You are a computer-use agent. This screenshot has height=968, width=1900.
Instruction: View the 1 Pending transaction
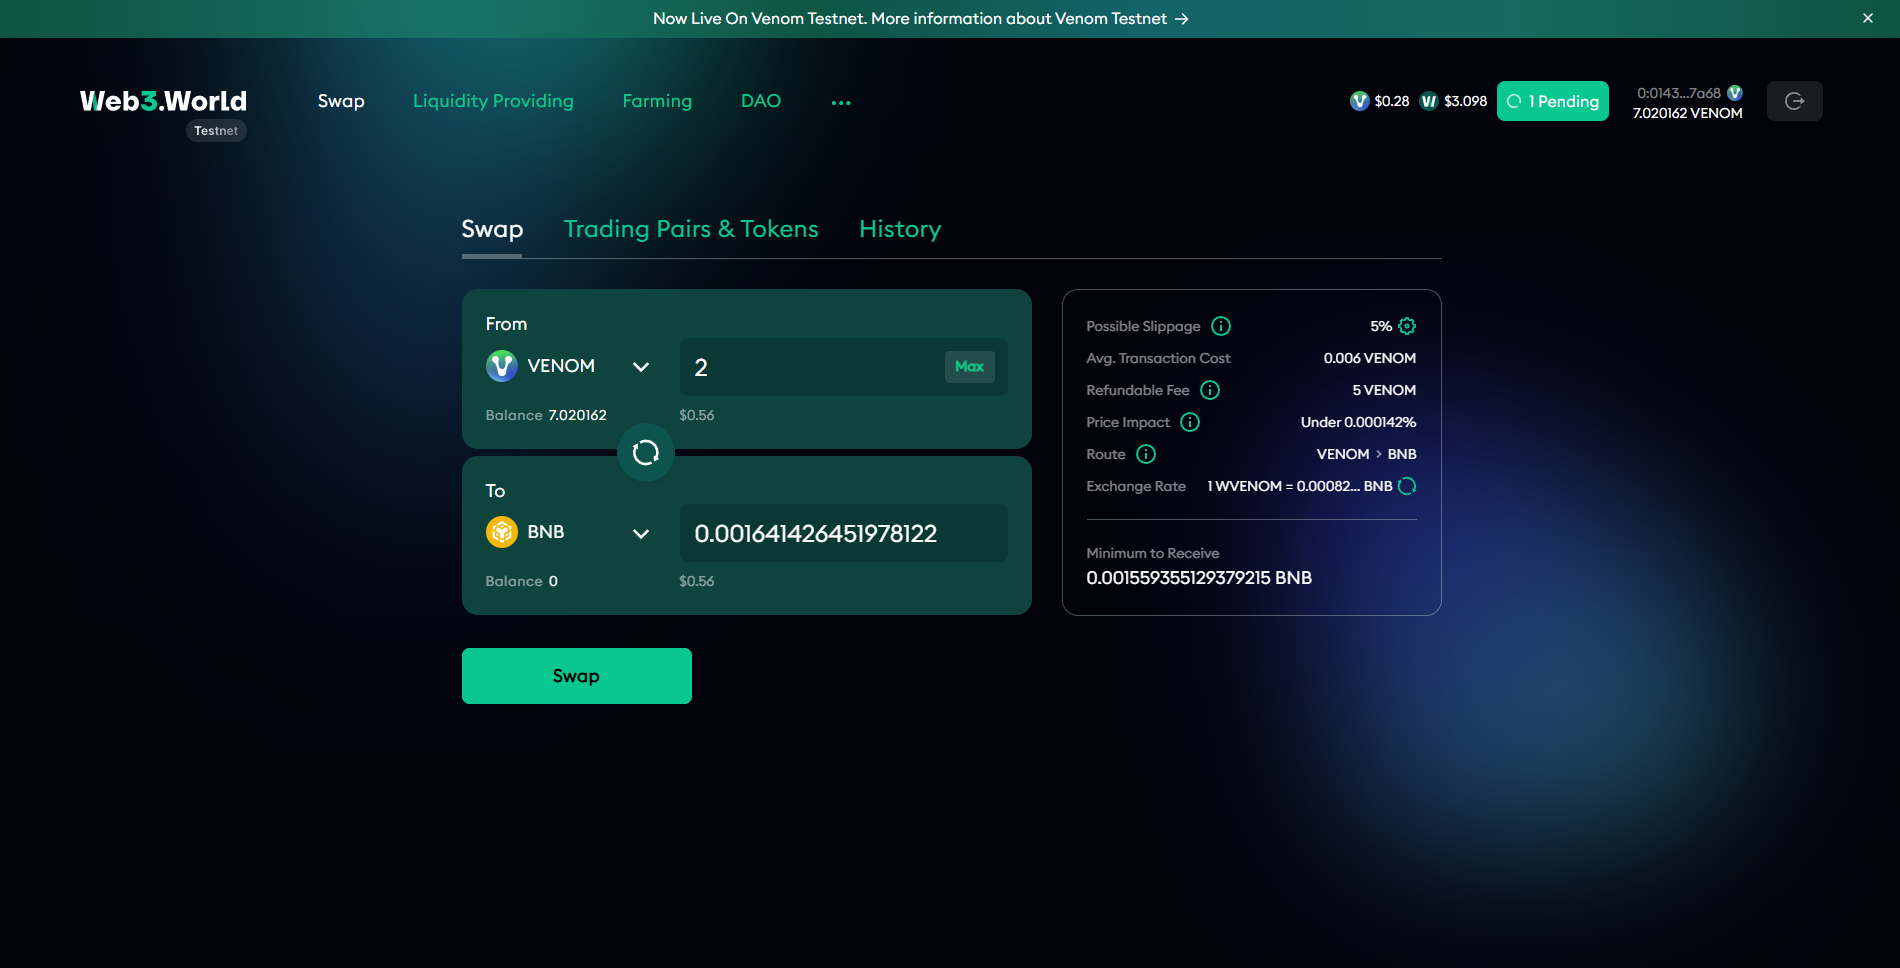pyautogui.click(x=1552, y=101)
